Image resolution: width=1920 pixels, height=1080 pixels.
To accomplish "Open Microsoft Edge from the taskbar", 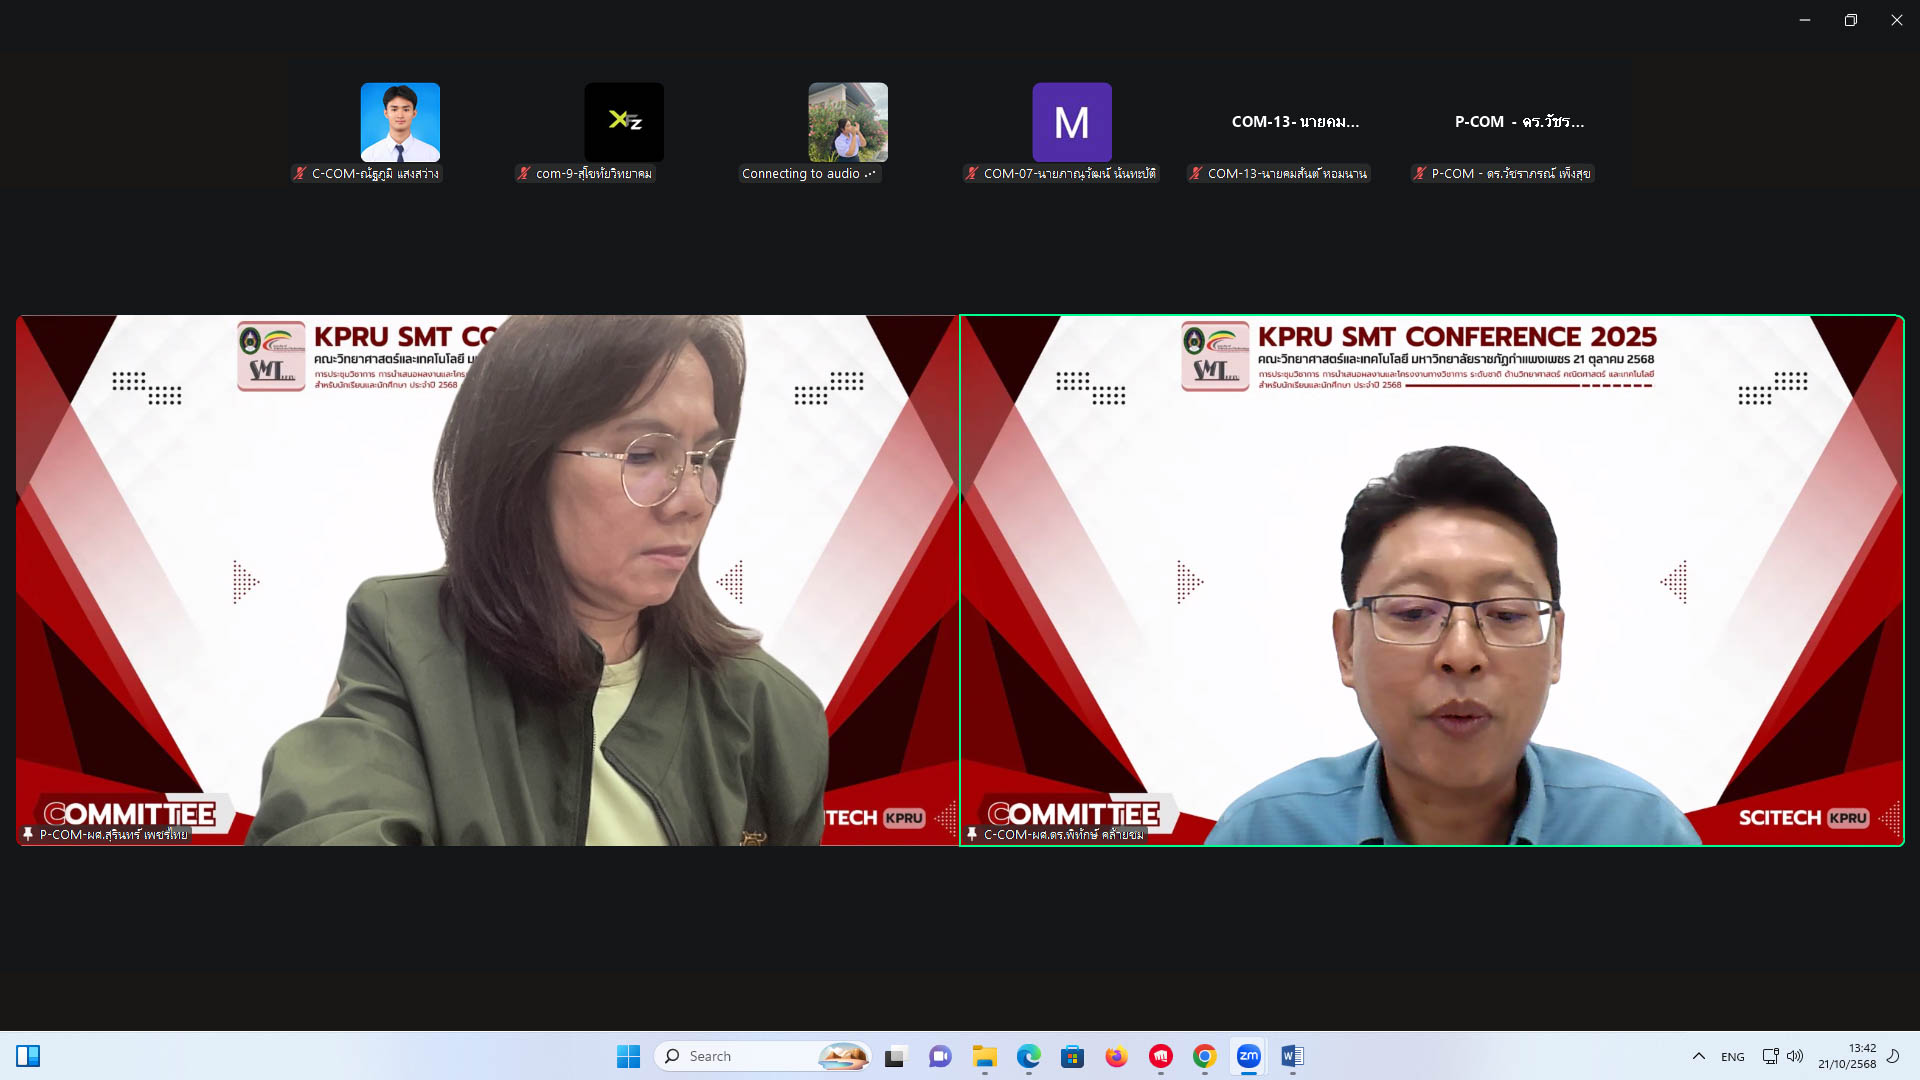I will pos(1028,1056).
